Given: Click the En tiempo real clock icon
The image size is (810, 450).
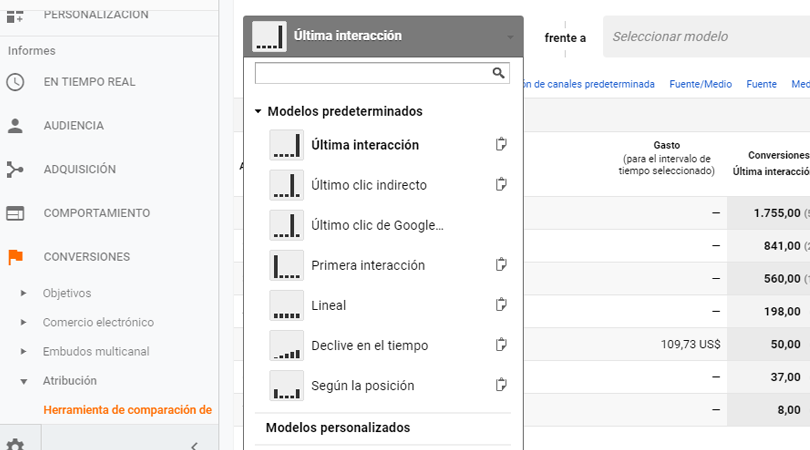Looking at the screenshot, I should tap(15, 82).
